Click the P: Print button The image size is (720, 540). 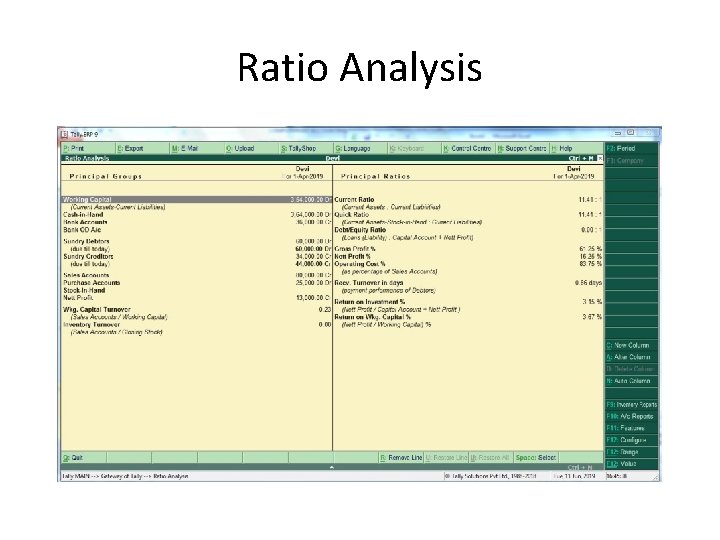pos(88,148)
